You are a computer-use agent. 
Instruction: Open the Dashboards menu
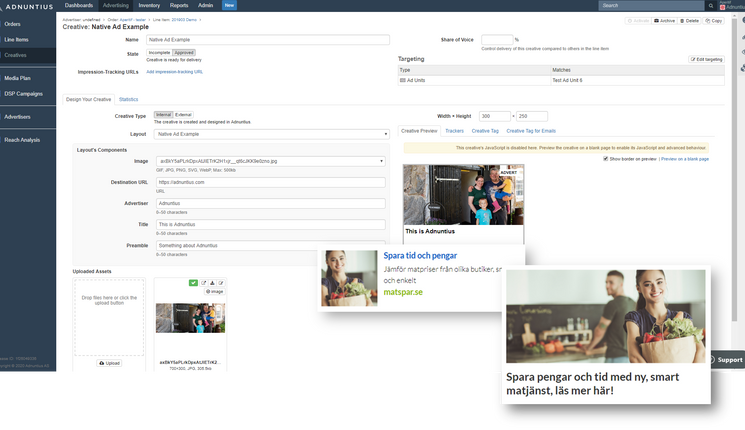(79, 6)
